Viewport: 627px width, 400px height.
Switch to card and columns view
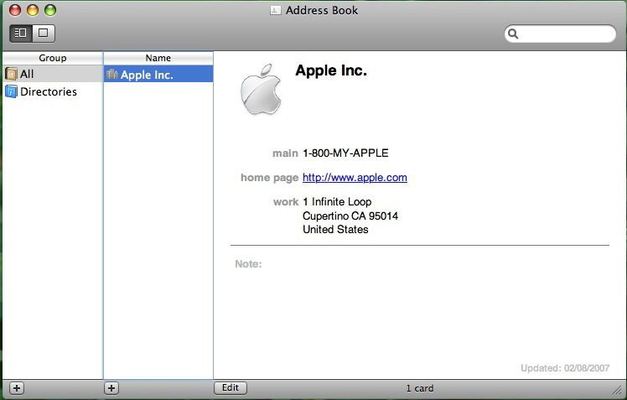[21, 33]
